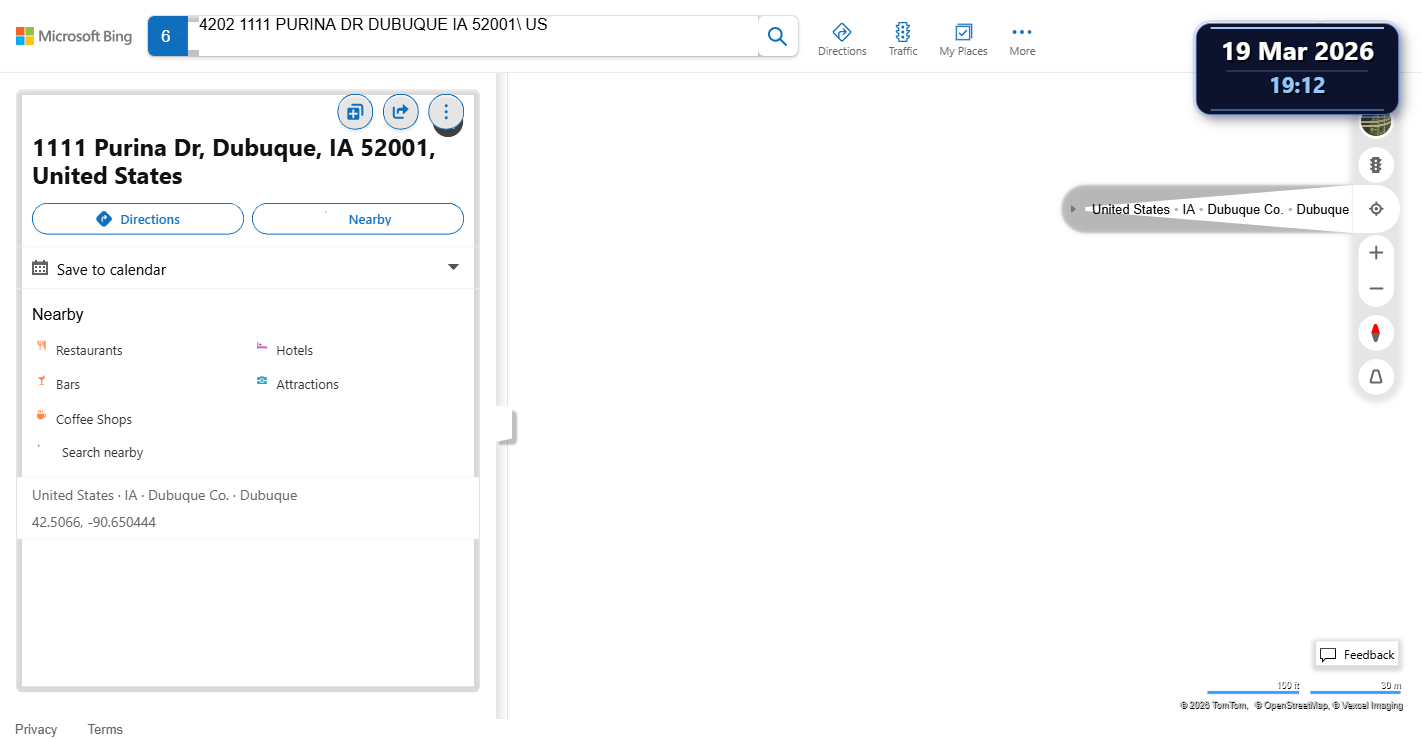The image size is (1422, 739).
Task: Collapse the side panel with handle
Action: (x=505, y=426)
